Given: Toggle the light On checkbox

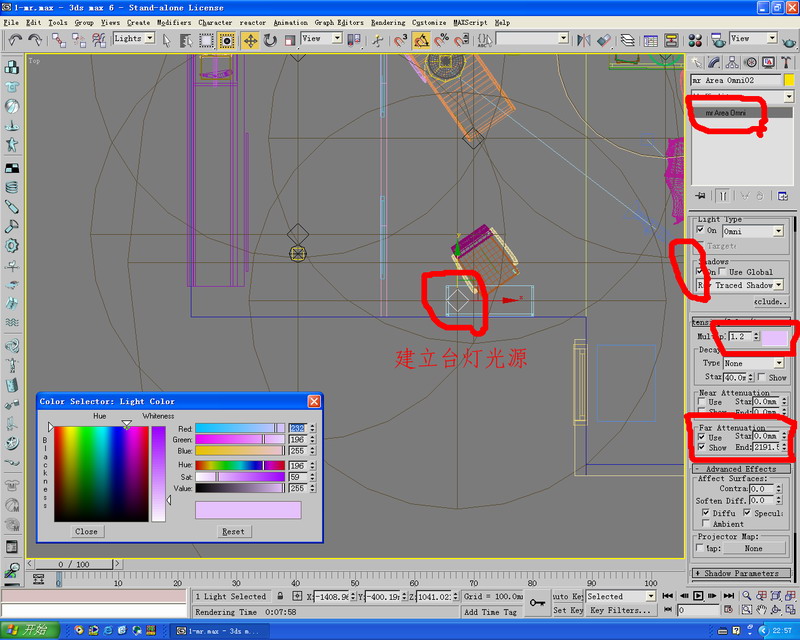Looking at the screenshot, I should tap(700, 231).
